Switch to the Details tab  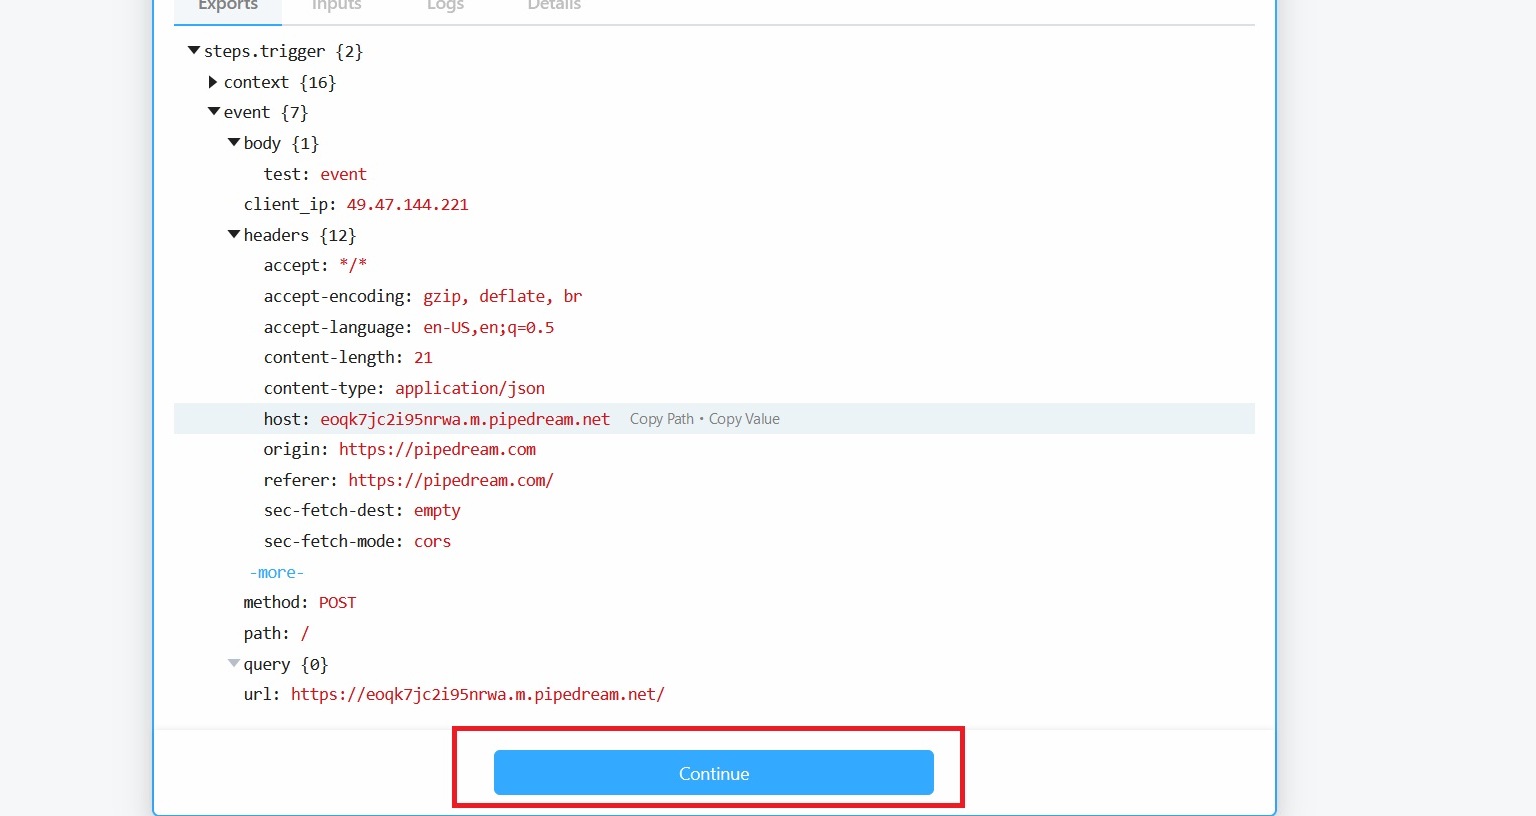(x=554, y=6)
